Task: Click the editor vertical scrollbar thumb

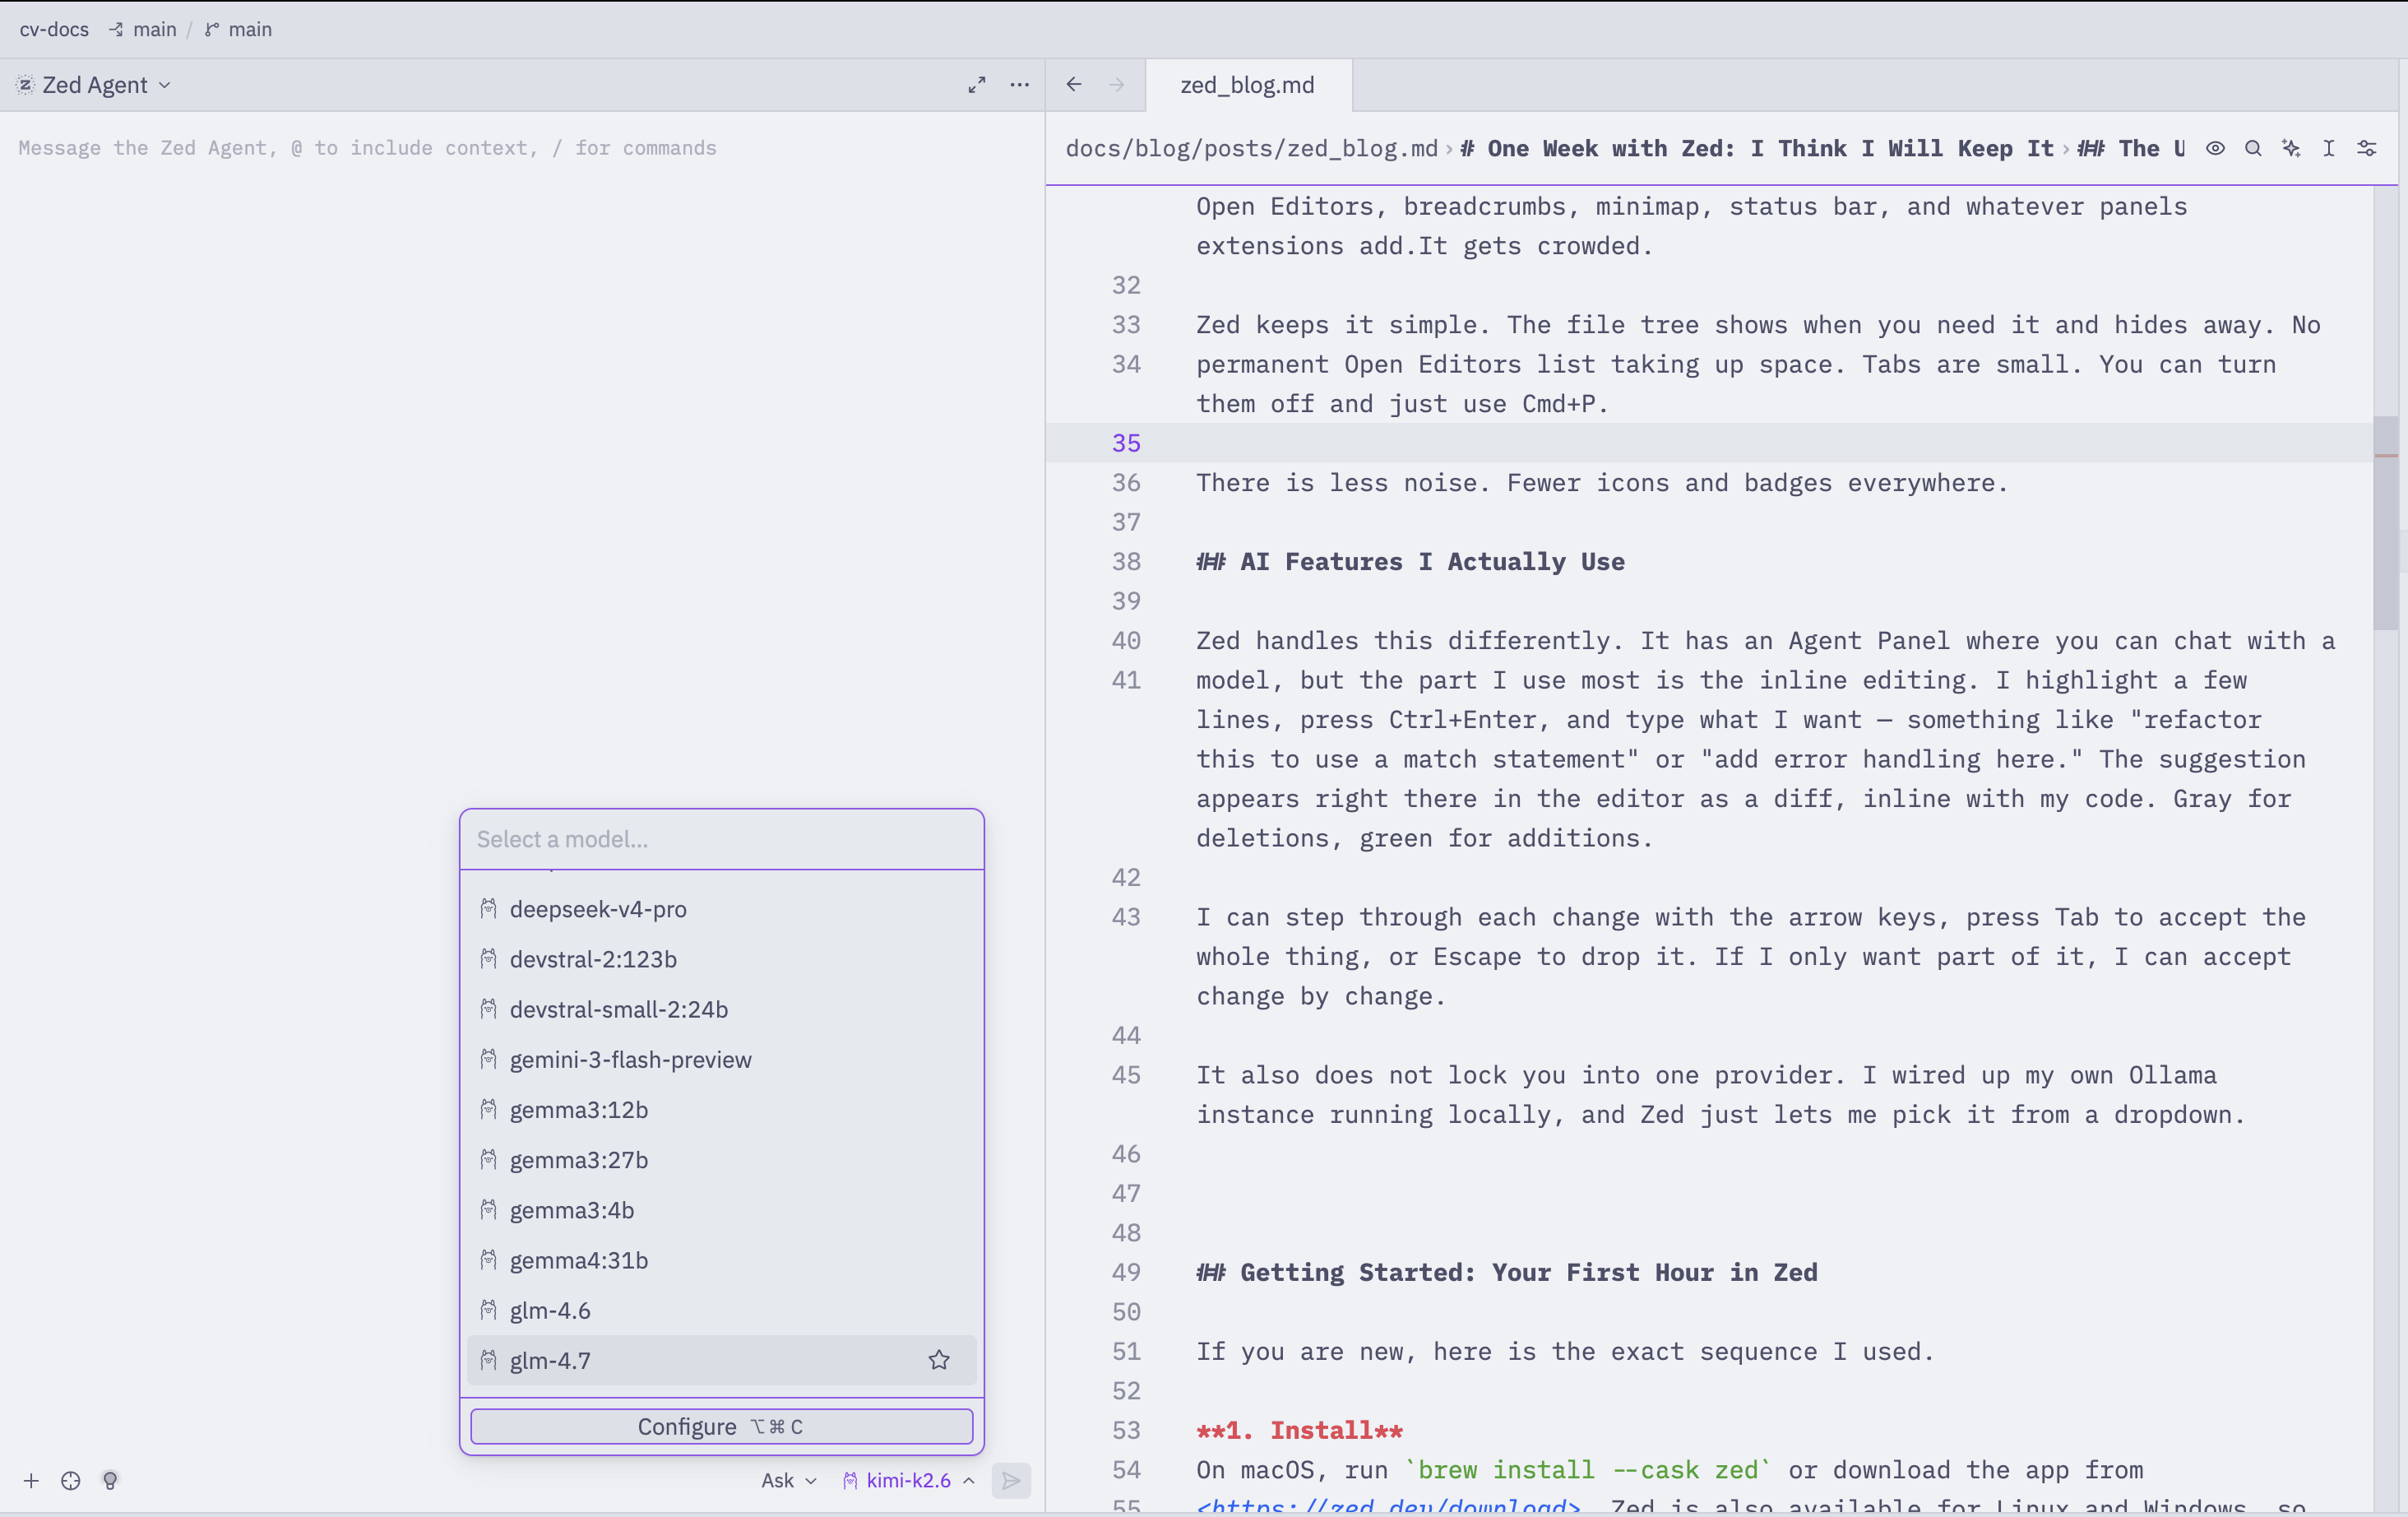Action: (x=2385, y=523)
